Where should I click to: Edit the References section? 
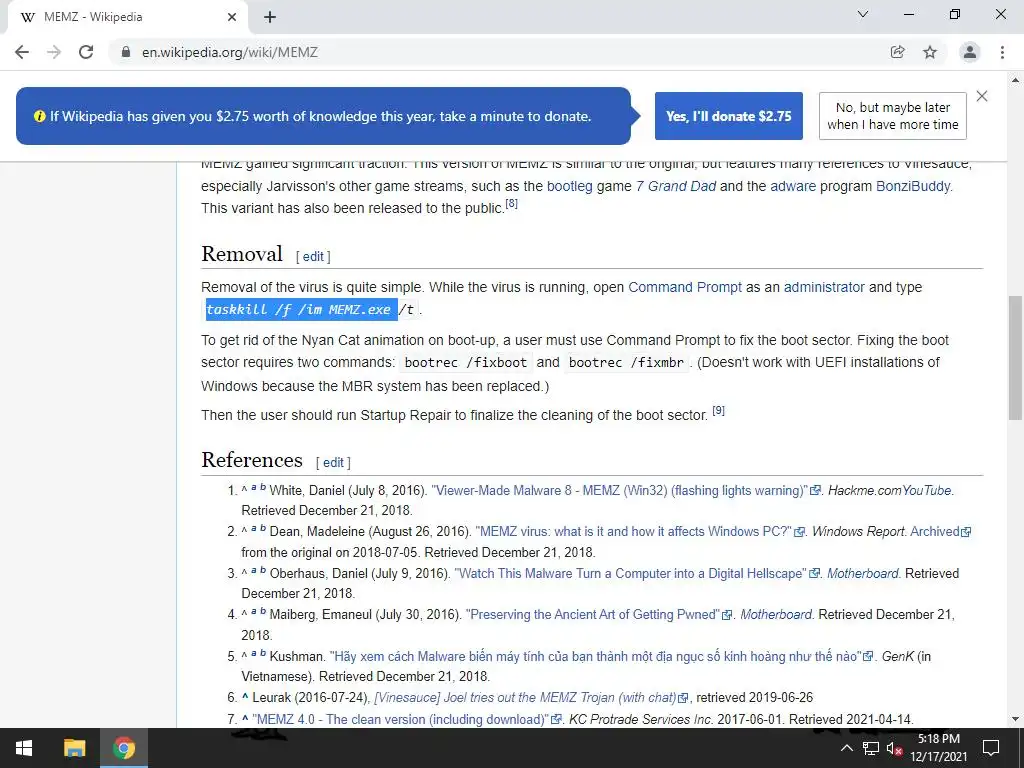coord(333,462)
